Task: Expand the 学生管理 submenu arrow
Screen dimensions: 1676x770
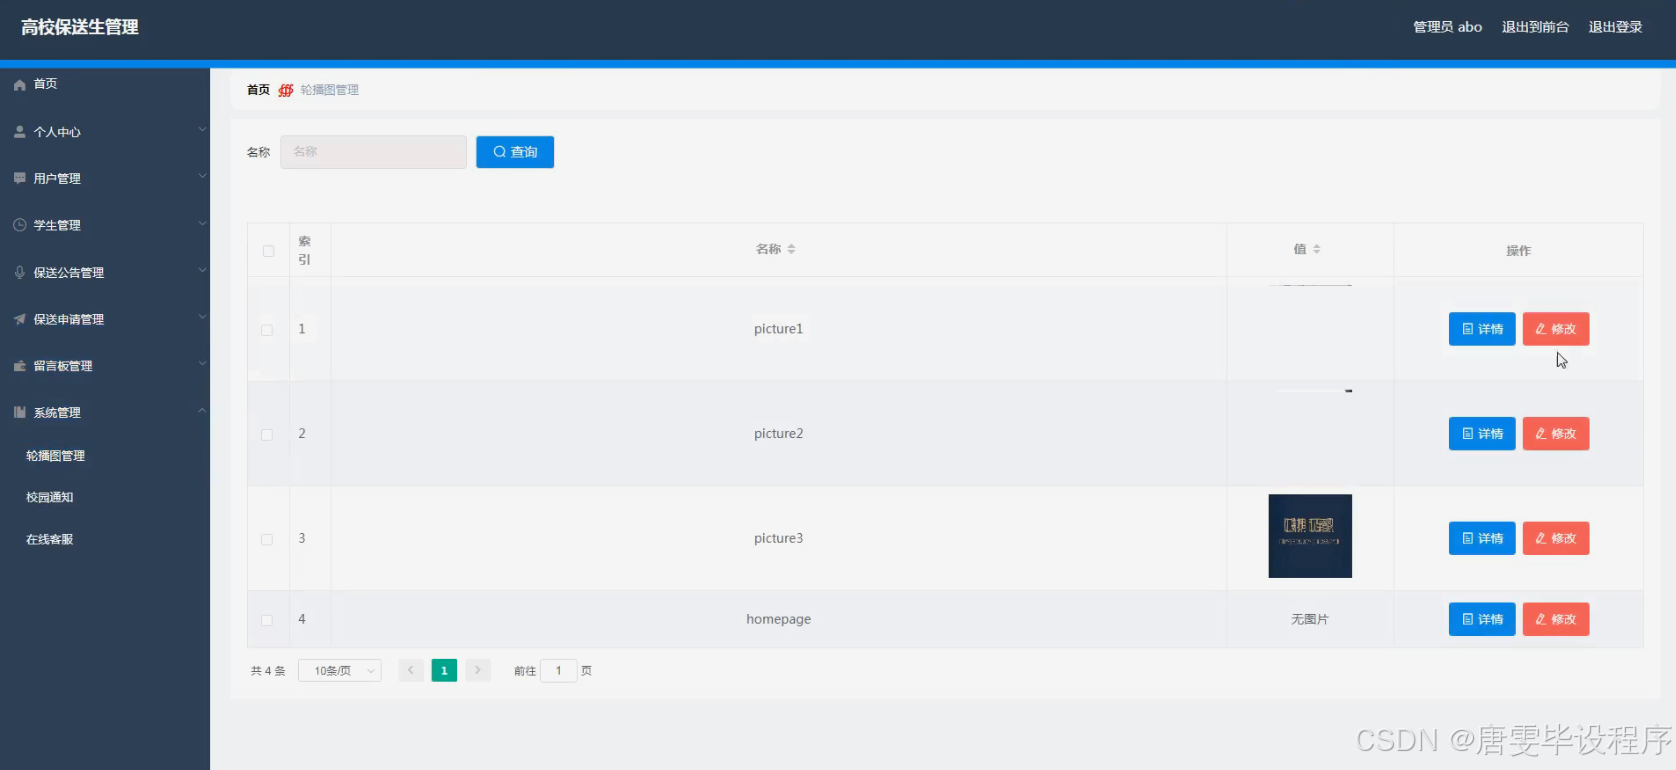Action: 202,223
